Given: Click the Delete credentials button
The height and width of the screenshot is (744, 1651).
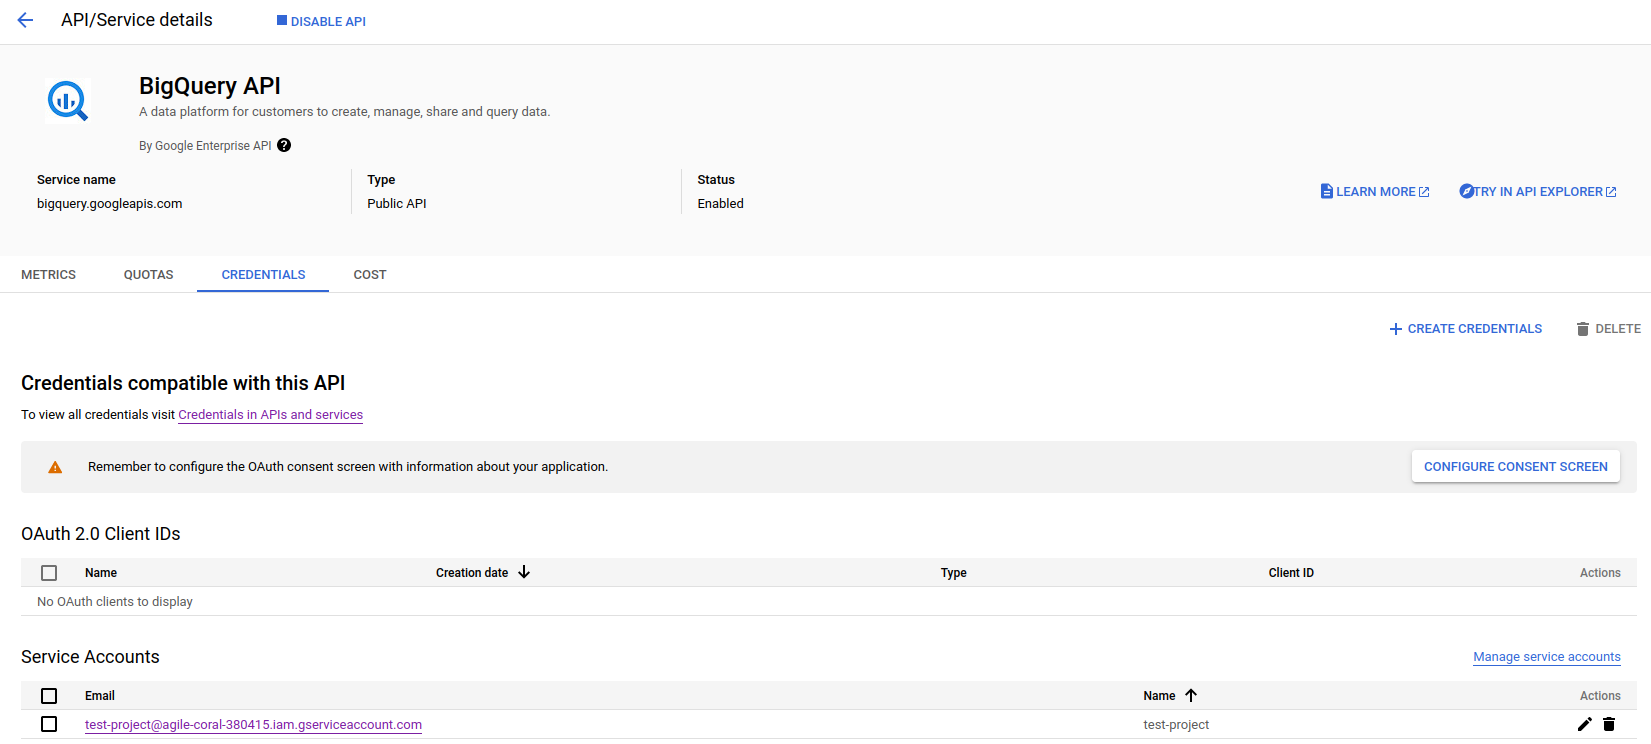Looking at the screenshot, I should coord(1608,328).
